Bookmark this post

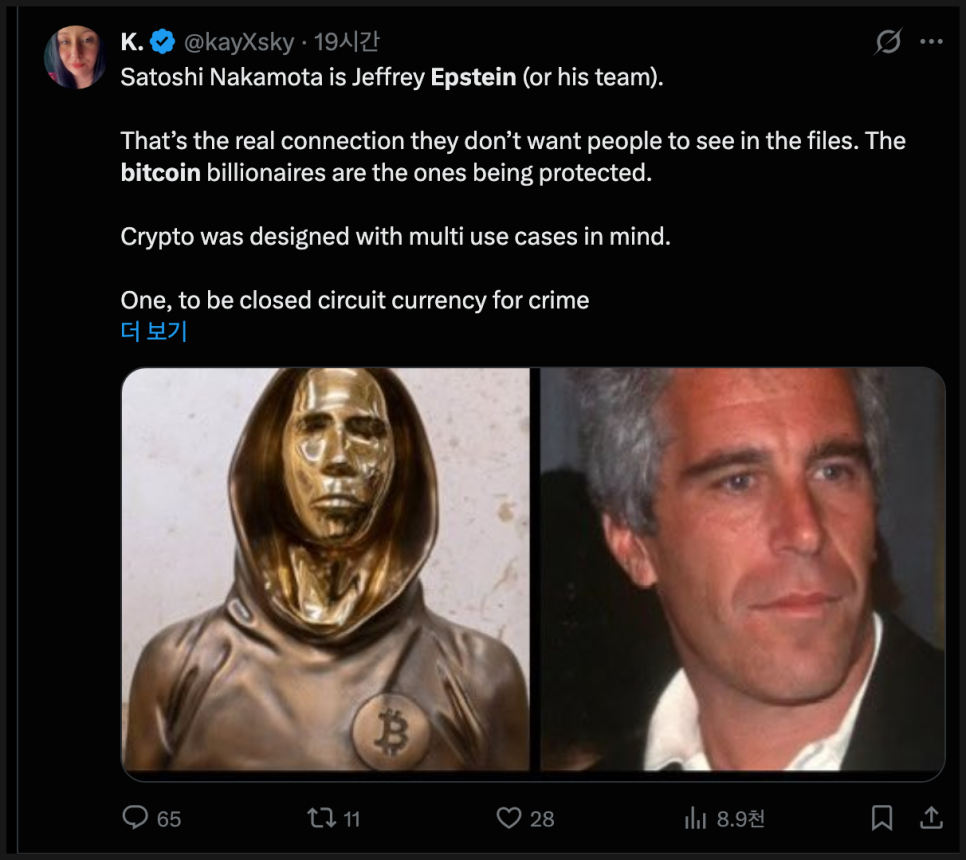881,818
